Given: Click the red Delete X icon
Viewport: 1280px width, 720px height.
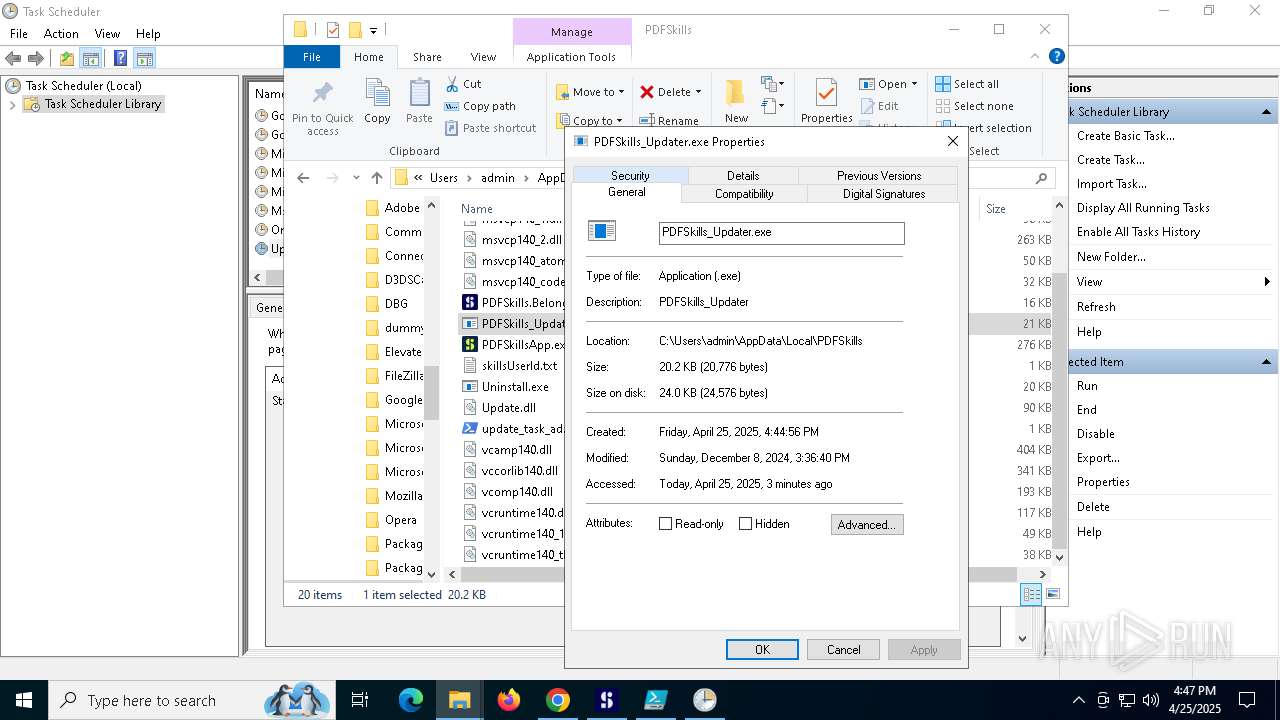Looking at the screenshot, I should [x=647, y=92].
